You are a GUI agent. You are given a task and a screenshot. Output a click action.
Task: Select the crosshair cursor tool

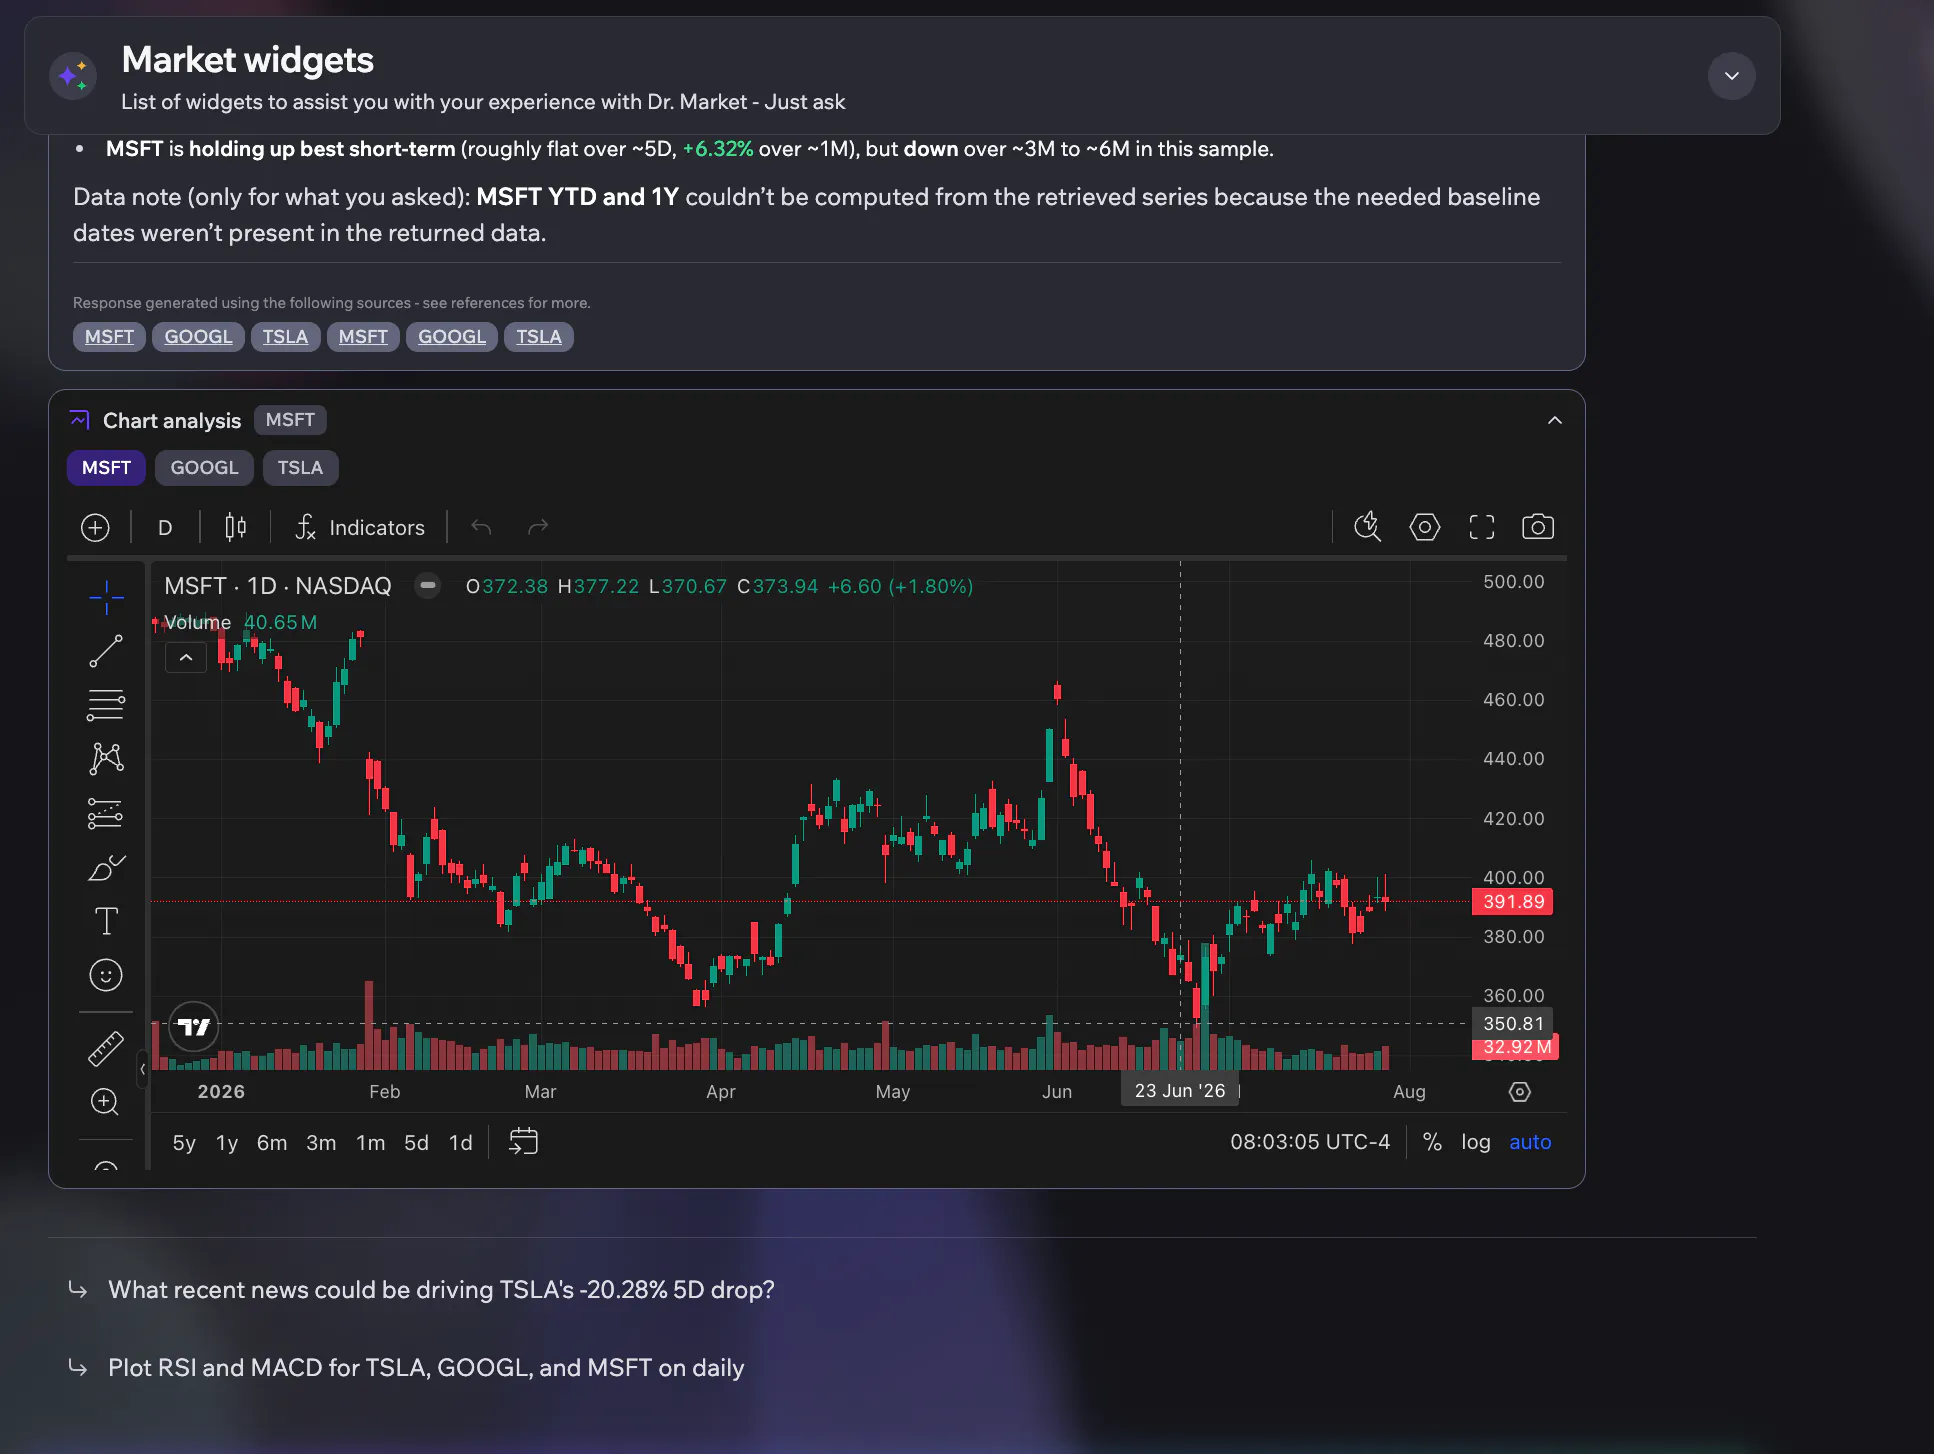point(106,597)
